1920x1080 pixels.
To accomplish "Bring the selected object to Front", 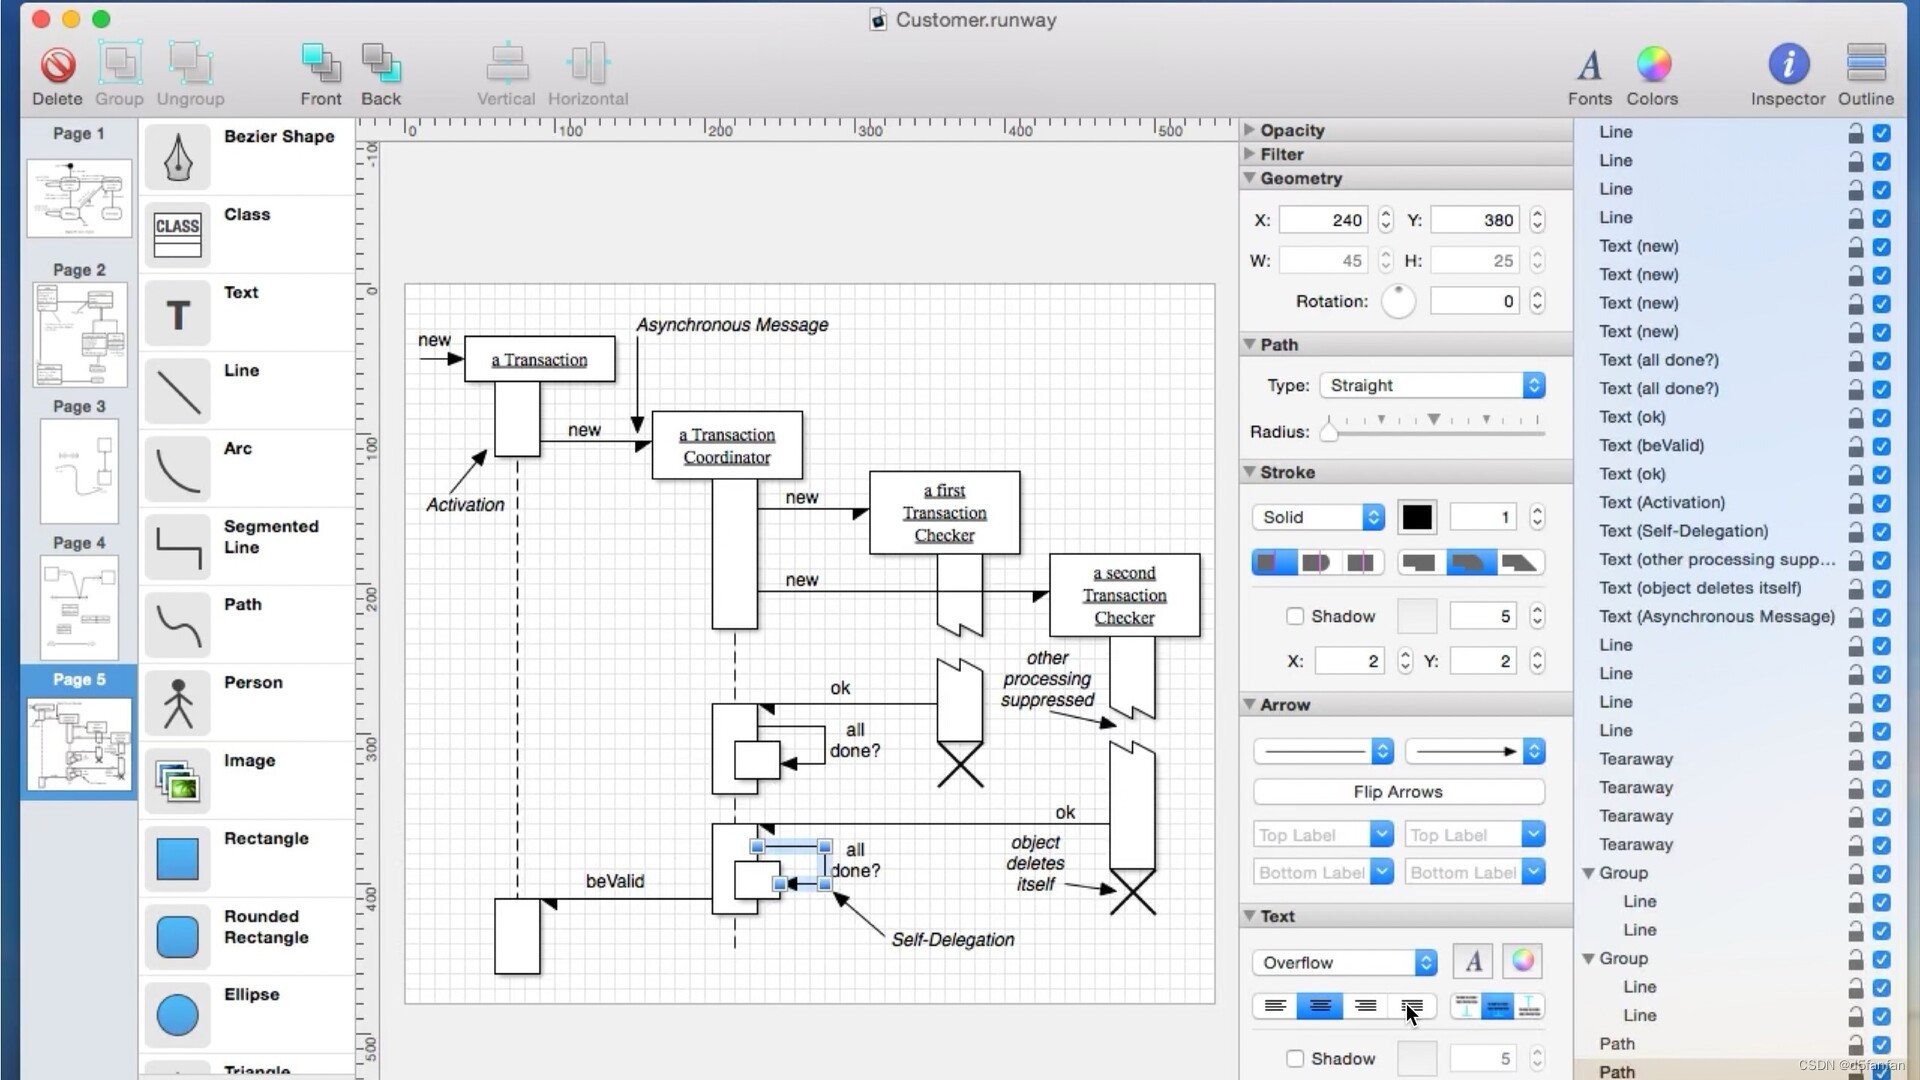I will click(320, 65).
